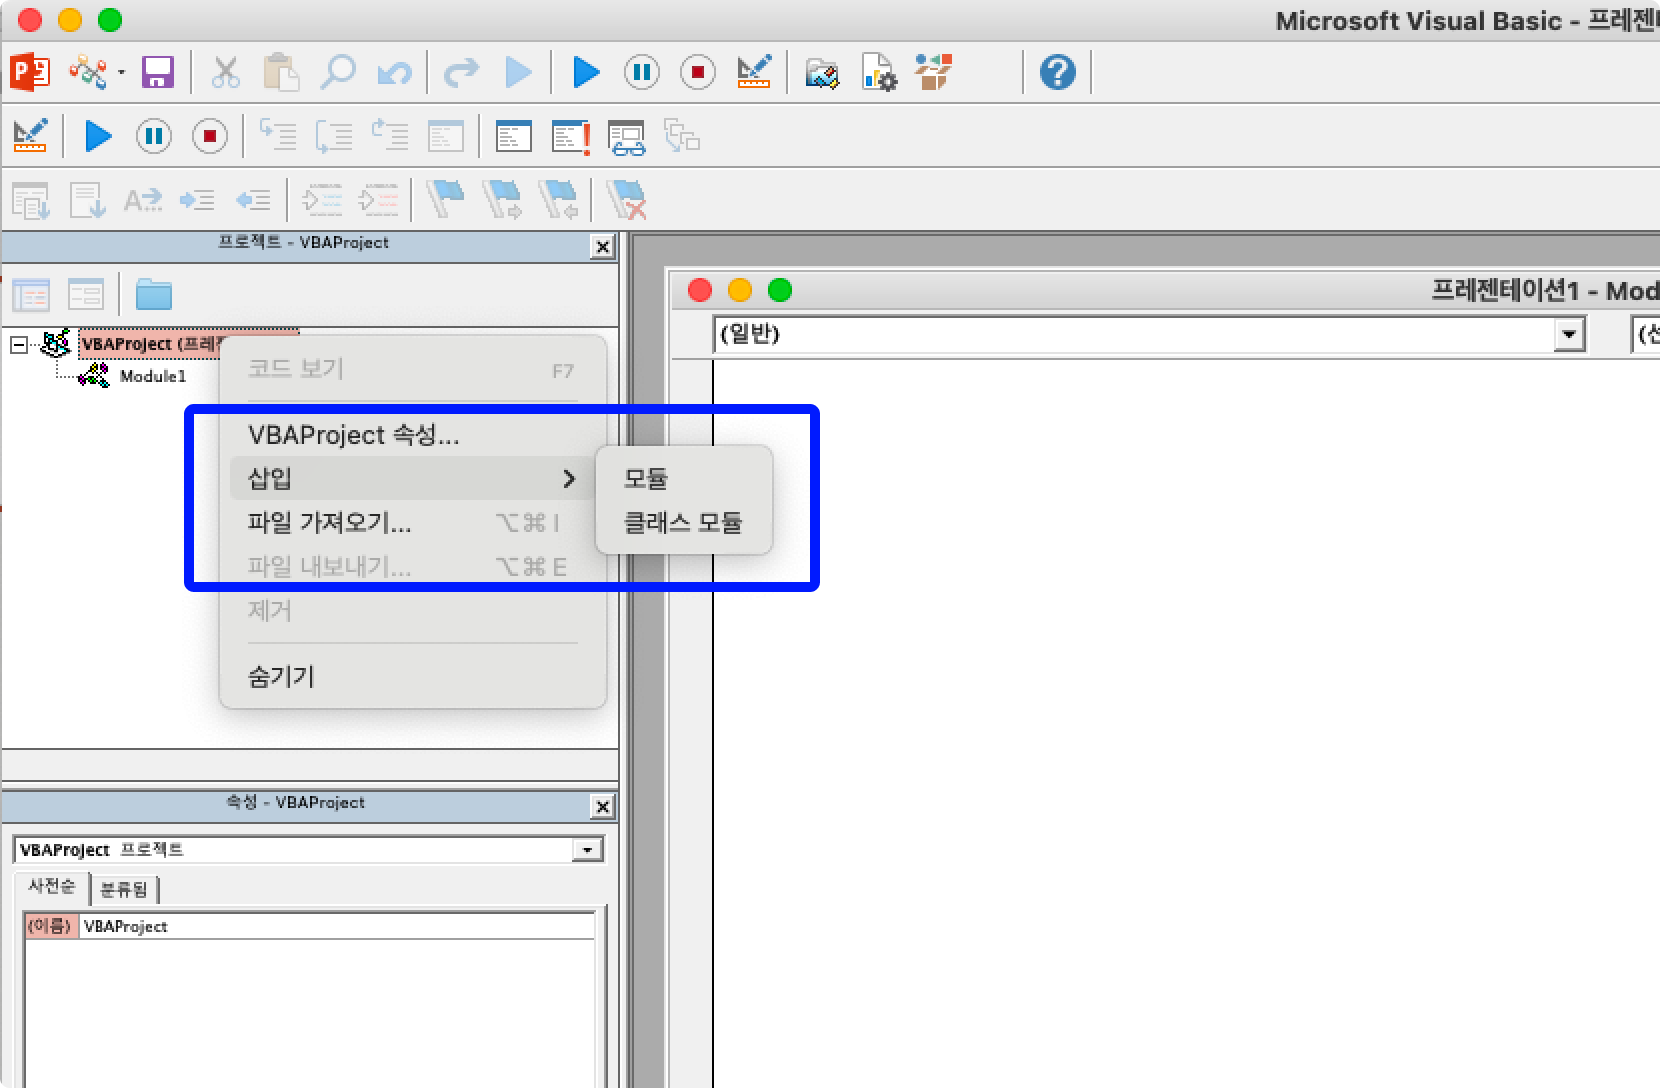Toggle Design Mode in the Standard toolbar
The image size is (1660, 1088).
click(x=753, y=71)
